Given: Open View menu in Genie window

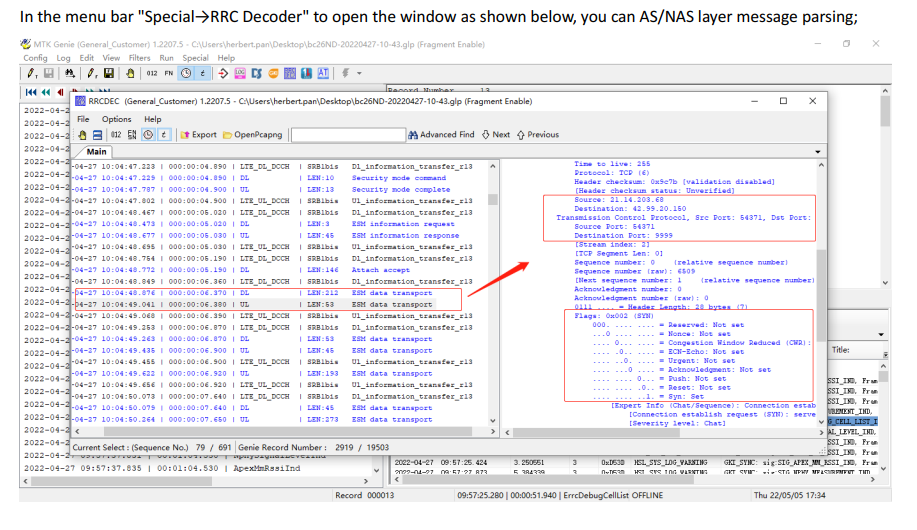Looking at the screenshot, I should pos(111,58).
